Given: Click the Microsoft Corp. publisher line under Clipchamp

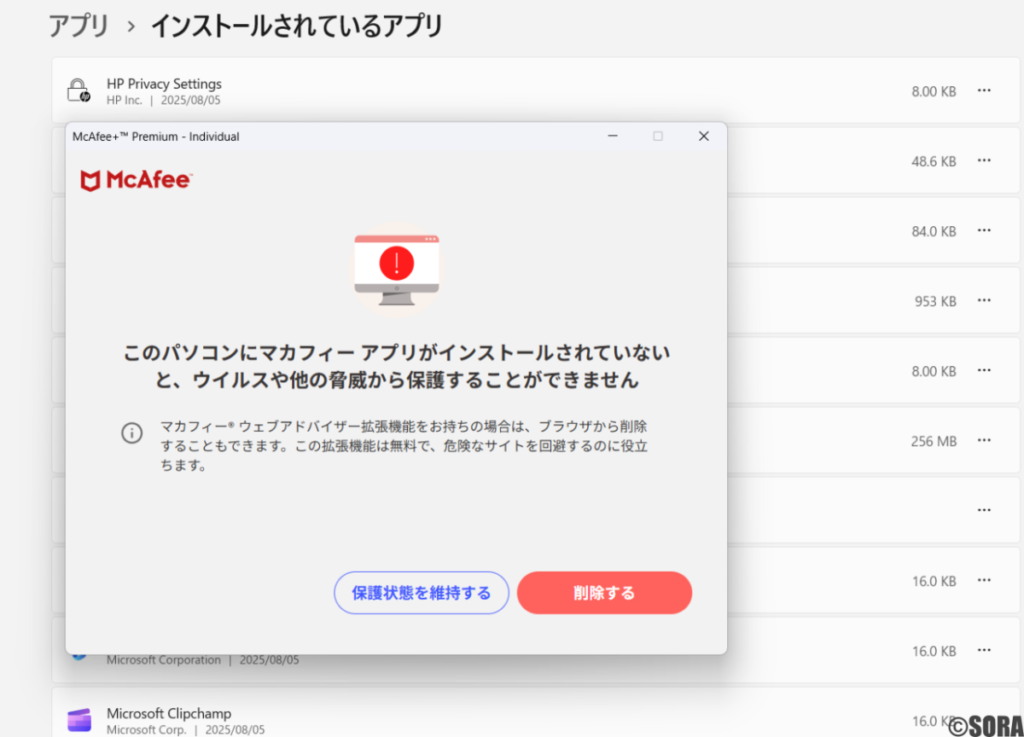Looking at the screenshot, I should (185, 730).
